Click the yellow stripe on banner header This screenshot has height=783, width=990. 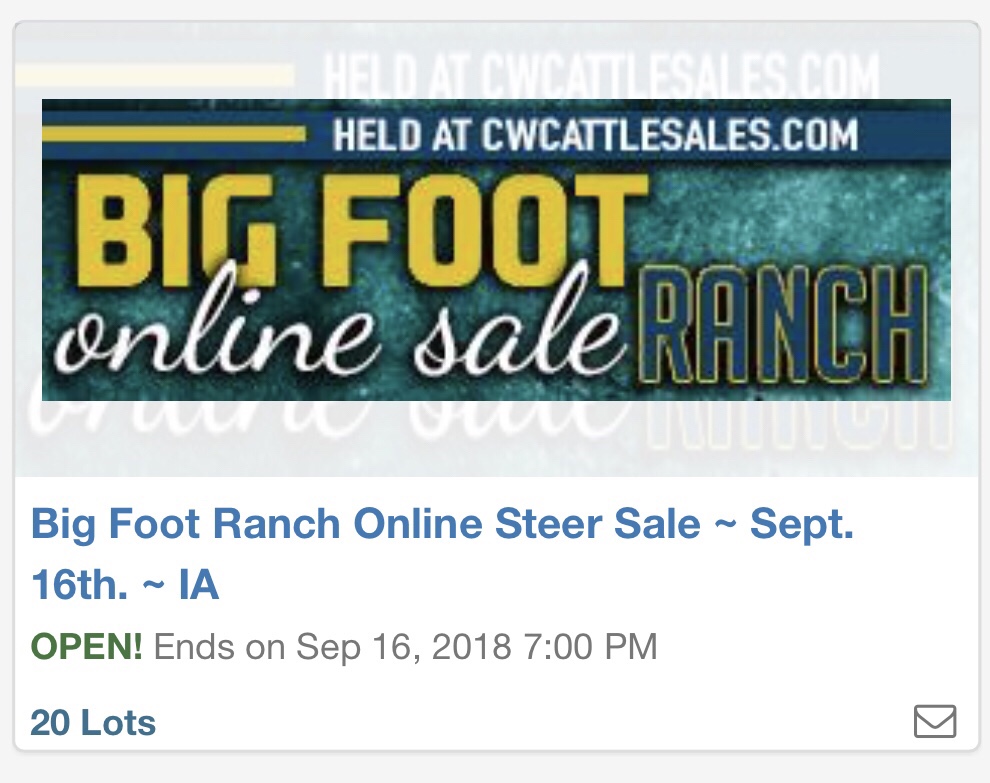point(174,134)
